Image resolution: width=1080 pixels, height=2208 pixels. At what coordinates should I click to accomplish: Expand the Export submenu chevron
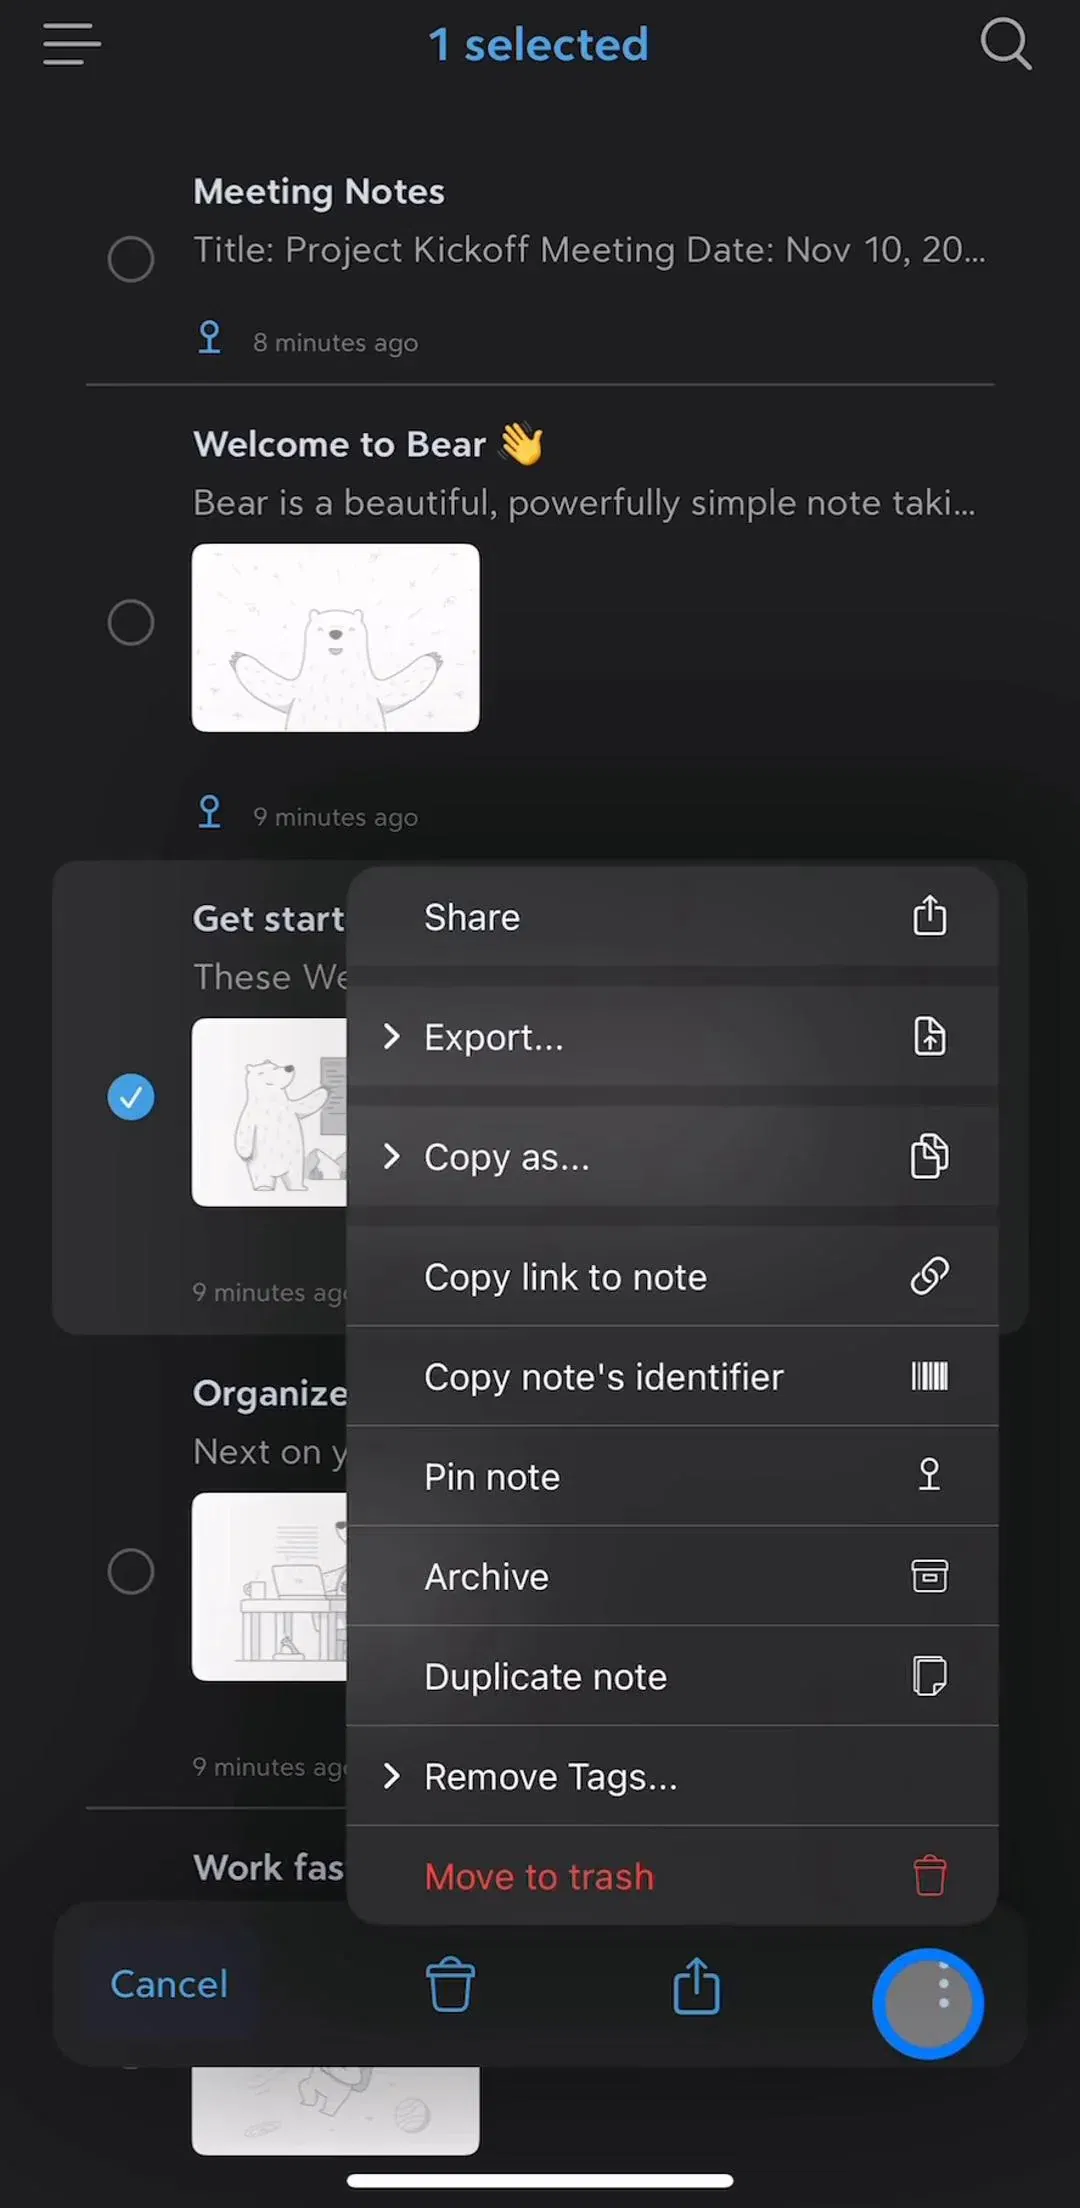pyautogui.click(x=391, y=1037)
